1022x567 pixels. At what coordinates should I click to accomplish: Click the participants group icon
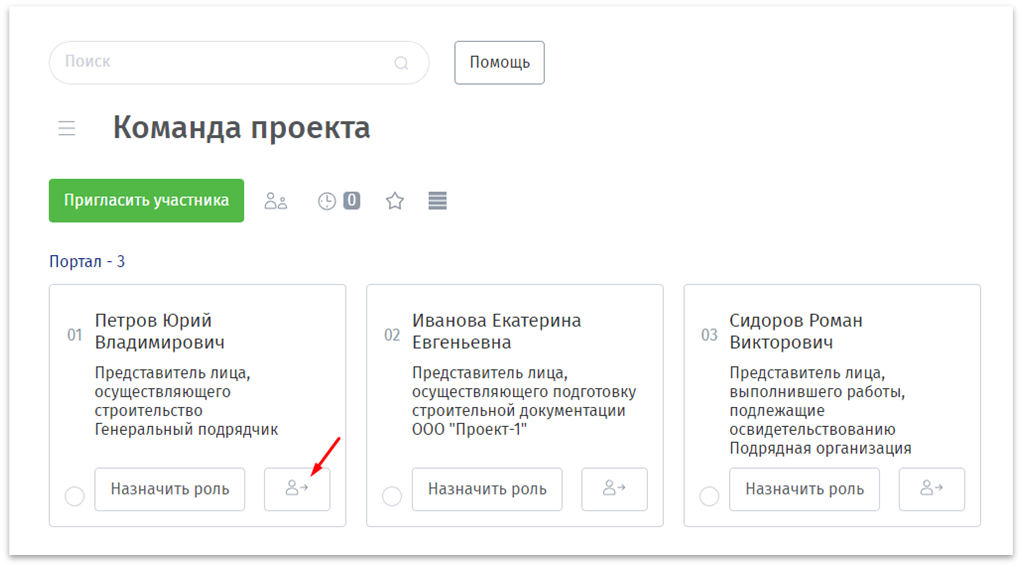click(275, 201)
